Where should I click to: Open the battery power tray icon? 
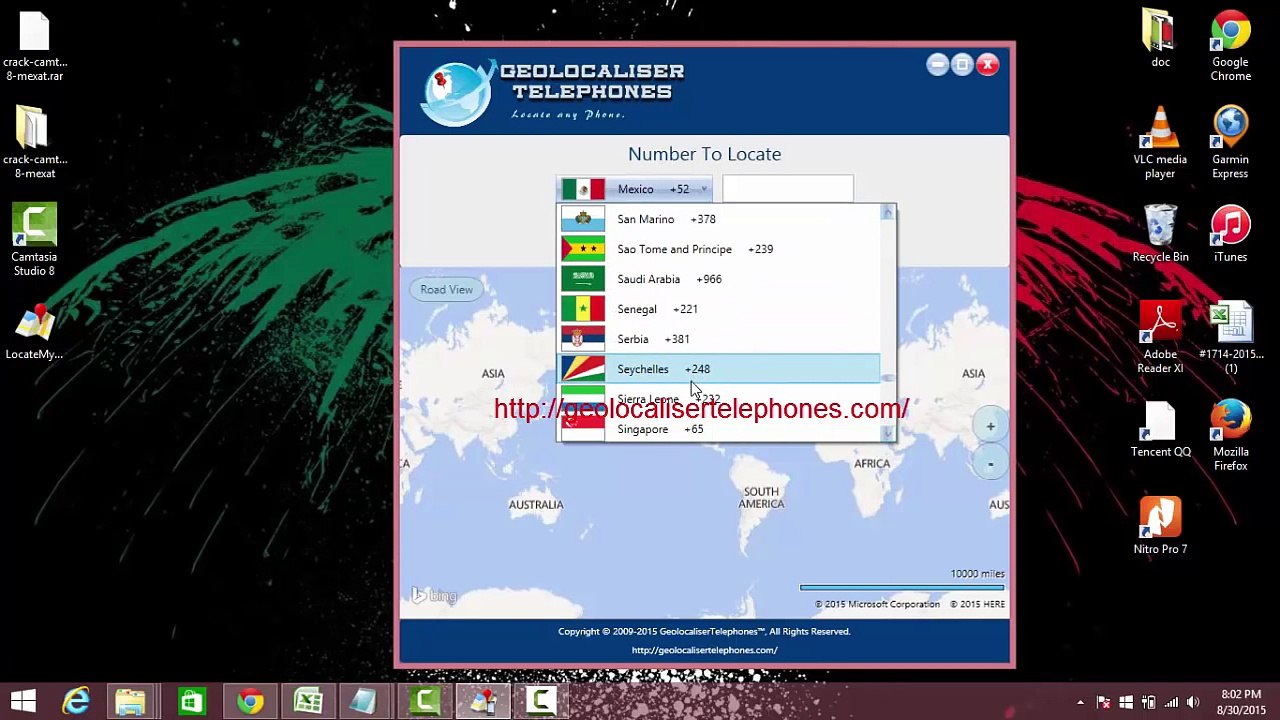pyautogui.click(x=1148, y=702)
